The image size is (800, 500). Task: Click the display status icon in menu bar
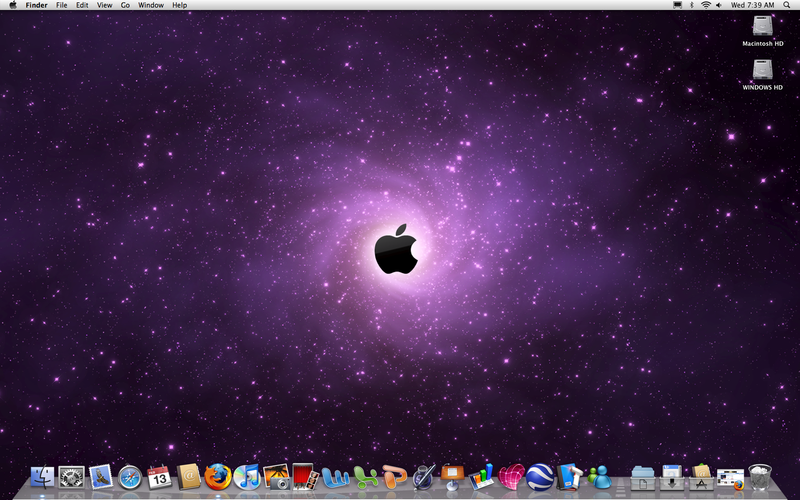point(678,5)
